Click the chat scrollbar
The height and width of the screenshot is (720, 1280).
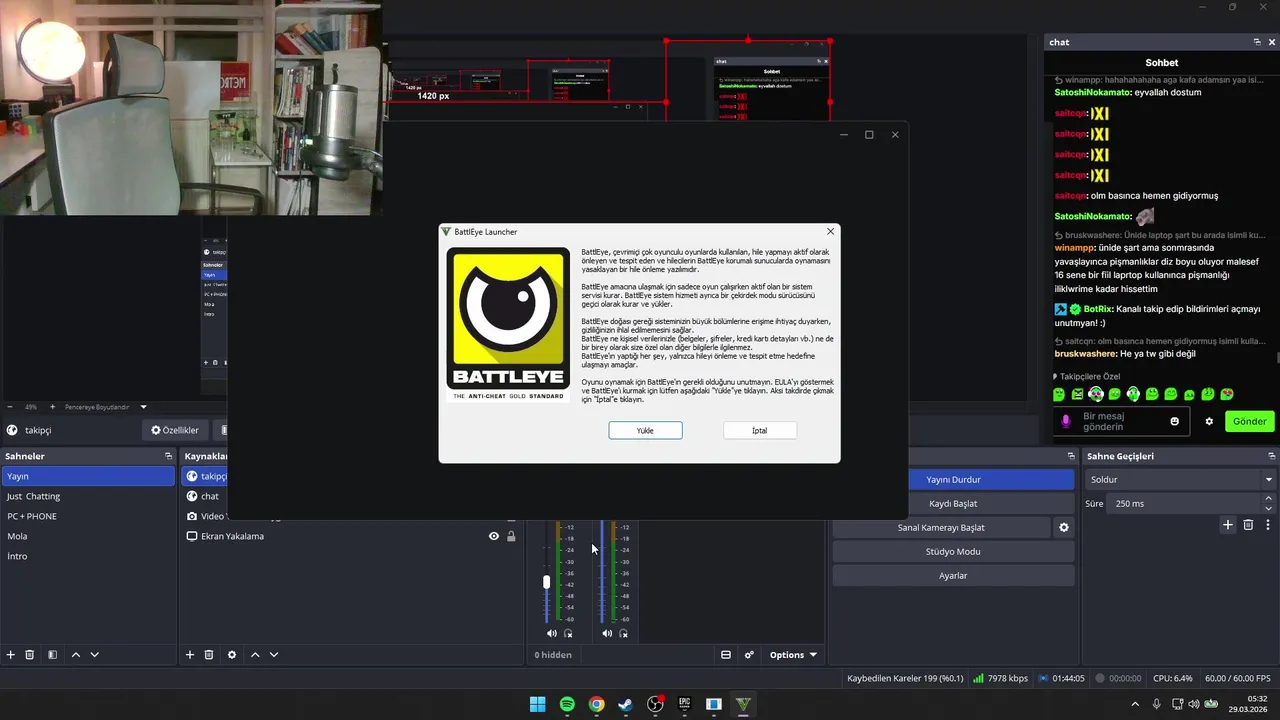point(1277,358)
